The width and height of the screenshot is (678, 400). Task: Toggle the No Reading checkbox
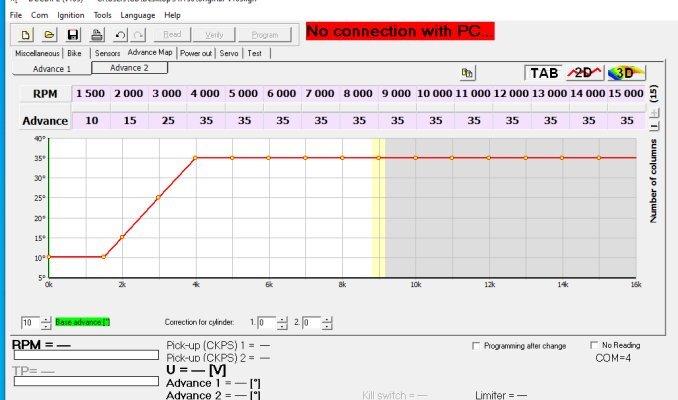click(x=594, y=345)
